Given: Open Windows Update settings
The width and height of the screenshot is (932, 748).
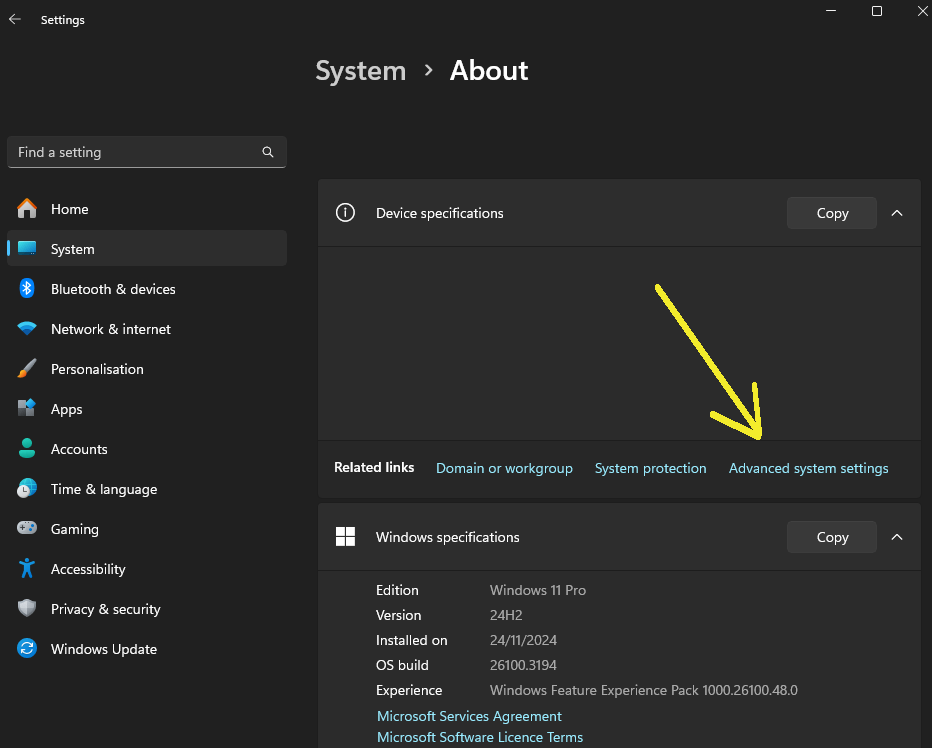Looking at the screenshot, I should (104, 649).
